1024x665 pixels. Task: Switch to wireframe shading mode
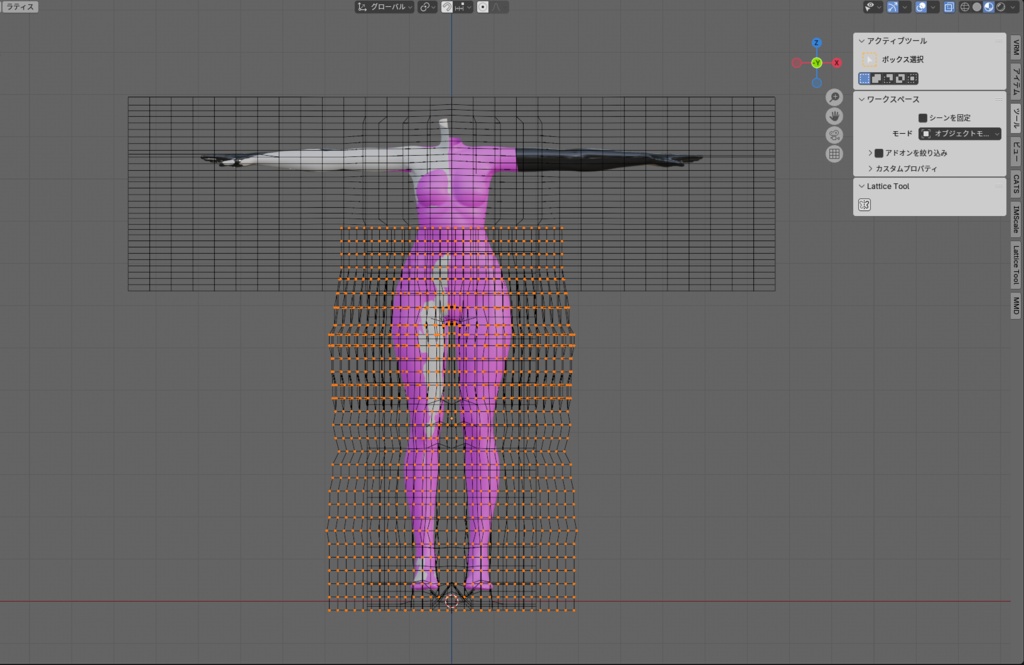pyautogui.click(x=965, y=7)
